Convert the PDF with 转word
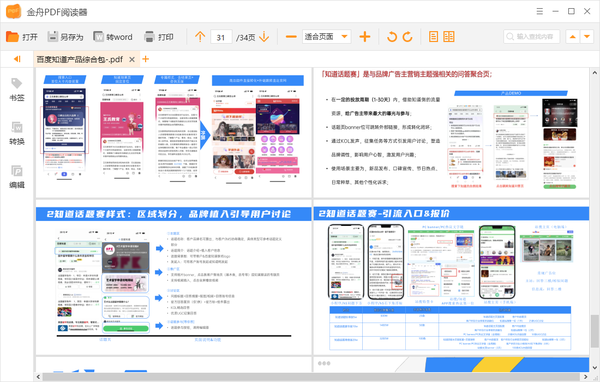 tap(113, 37)
